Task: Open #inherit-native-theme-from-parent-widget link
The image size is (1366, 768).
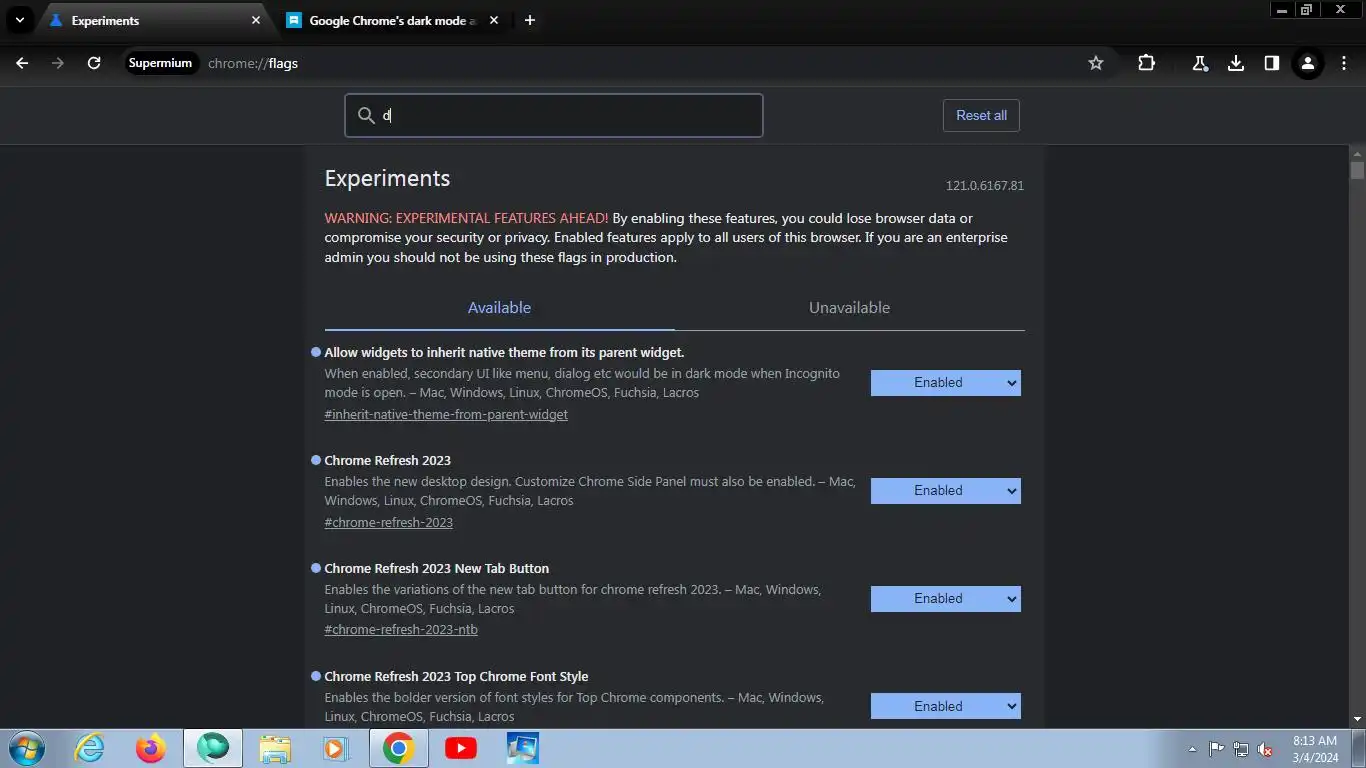Action: (446, 414)
